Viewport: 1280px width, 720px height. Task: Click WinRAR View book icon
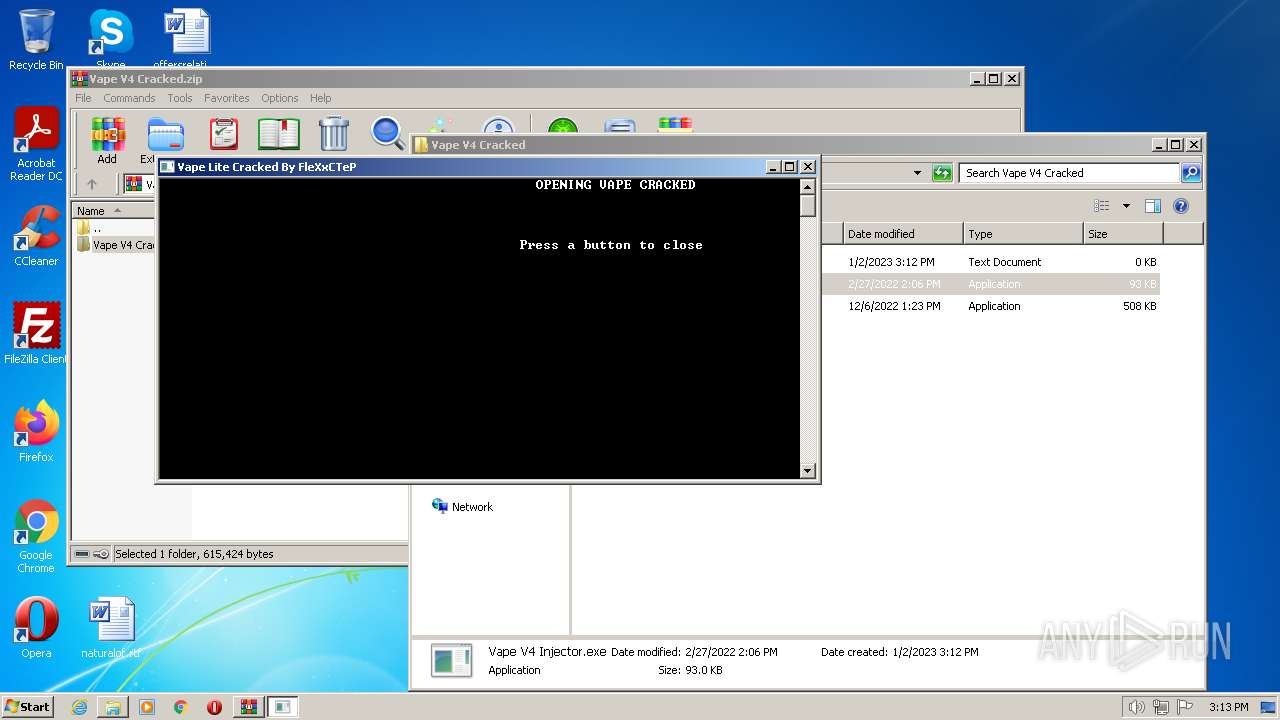pyautogui.click(x=279, y=134)
